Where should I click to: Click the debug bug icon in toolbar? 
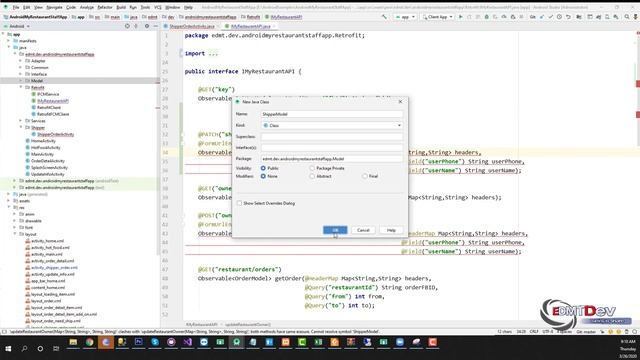coord(487,17)
